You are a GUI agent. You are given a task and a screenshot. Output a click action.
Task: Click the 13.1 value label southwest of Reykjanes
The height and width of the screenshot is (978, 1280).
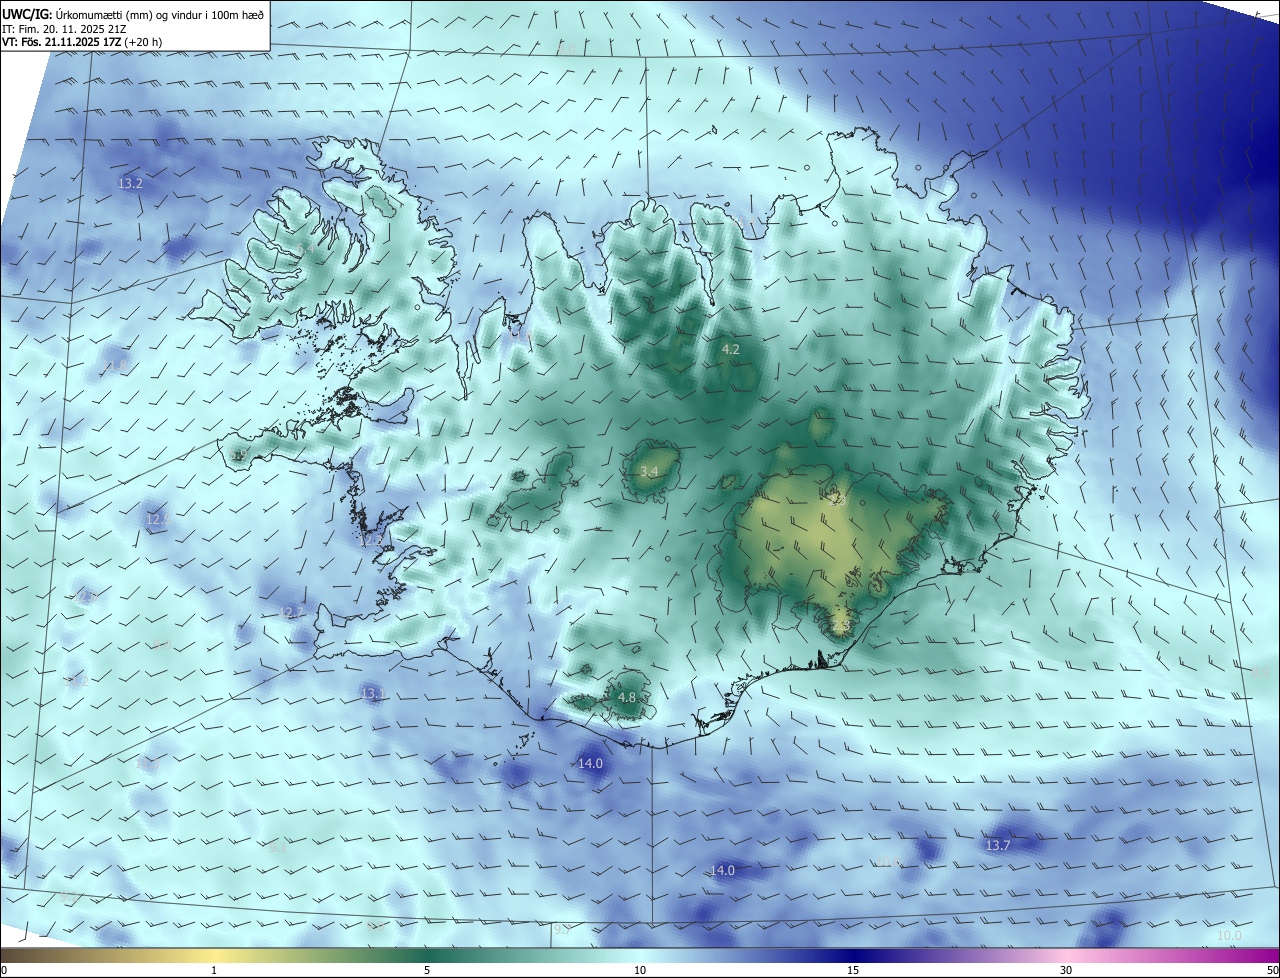pyautogui.click(x=373, y=693)
